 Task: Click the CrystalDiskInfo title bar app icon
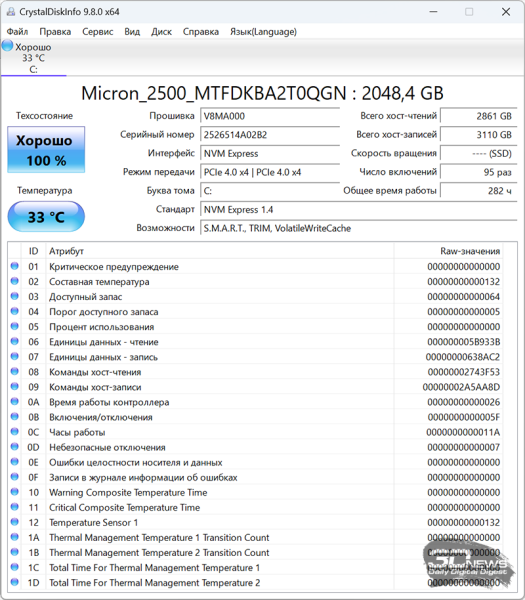[11, 12]
